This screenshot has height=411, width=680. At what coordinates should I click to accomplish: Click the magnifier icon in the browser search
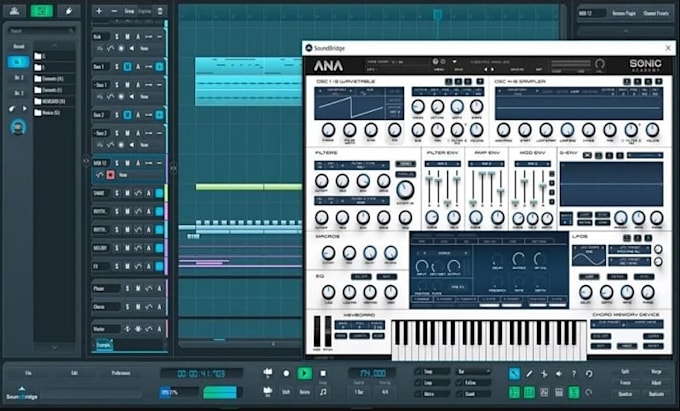(71, 31)
